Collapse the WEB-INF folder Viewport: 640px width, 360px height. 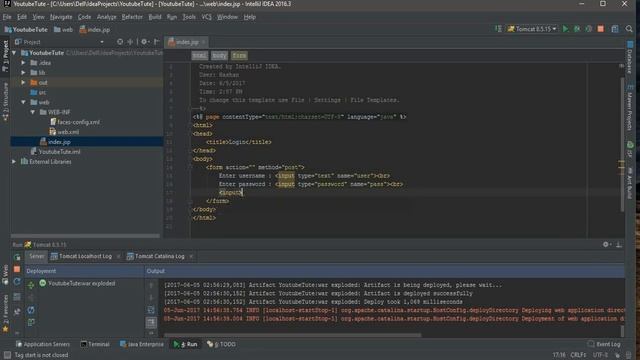[33, 112]
